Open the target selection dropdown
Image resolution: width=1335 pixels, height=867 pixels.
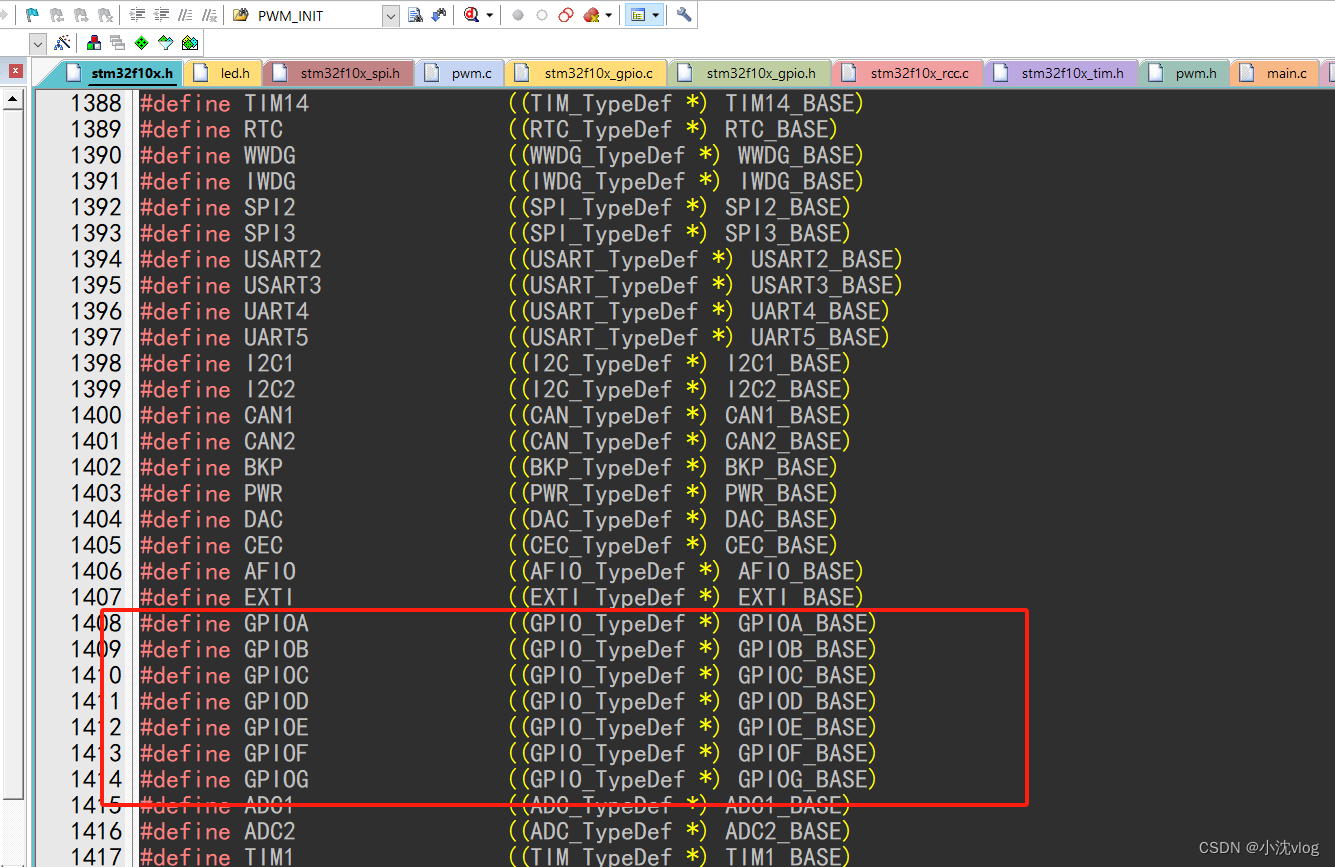click(x=38, y=43)
